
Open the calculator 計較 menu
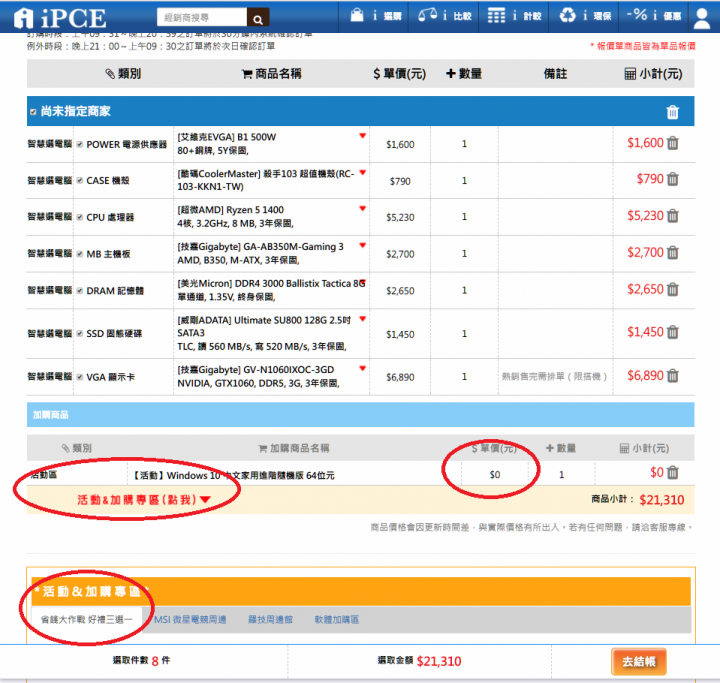[514, 16]
